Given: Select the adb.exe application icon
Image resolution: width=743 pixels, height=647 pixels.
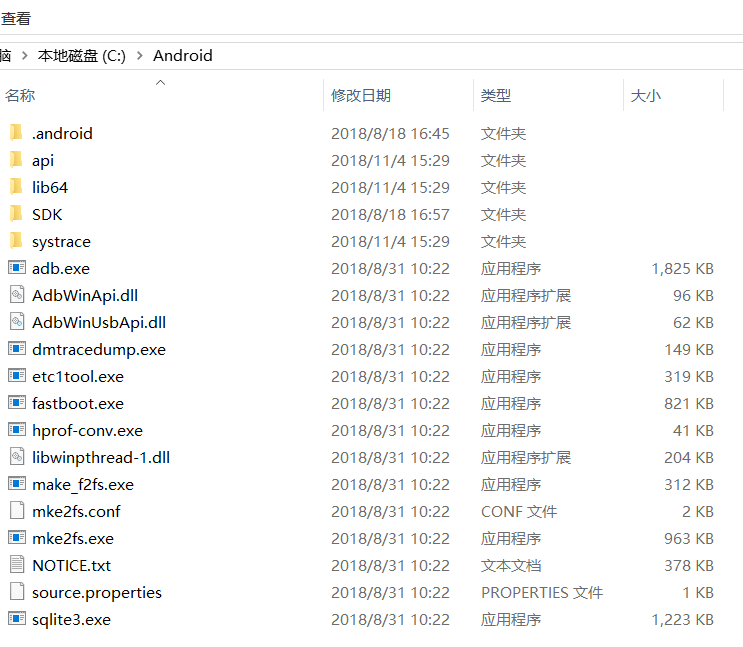Looking at the screenshot, I should tap(17, 268).
